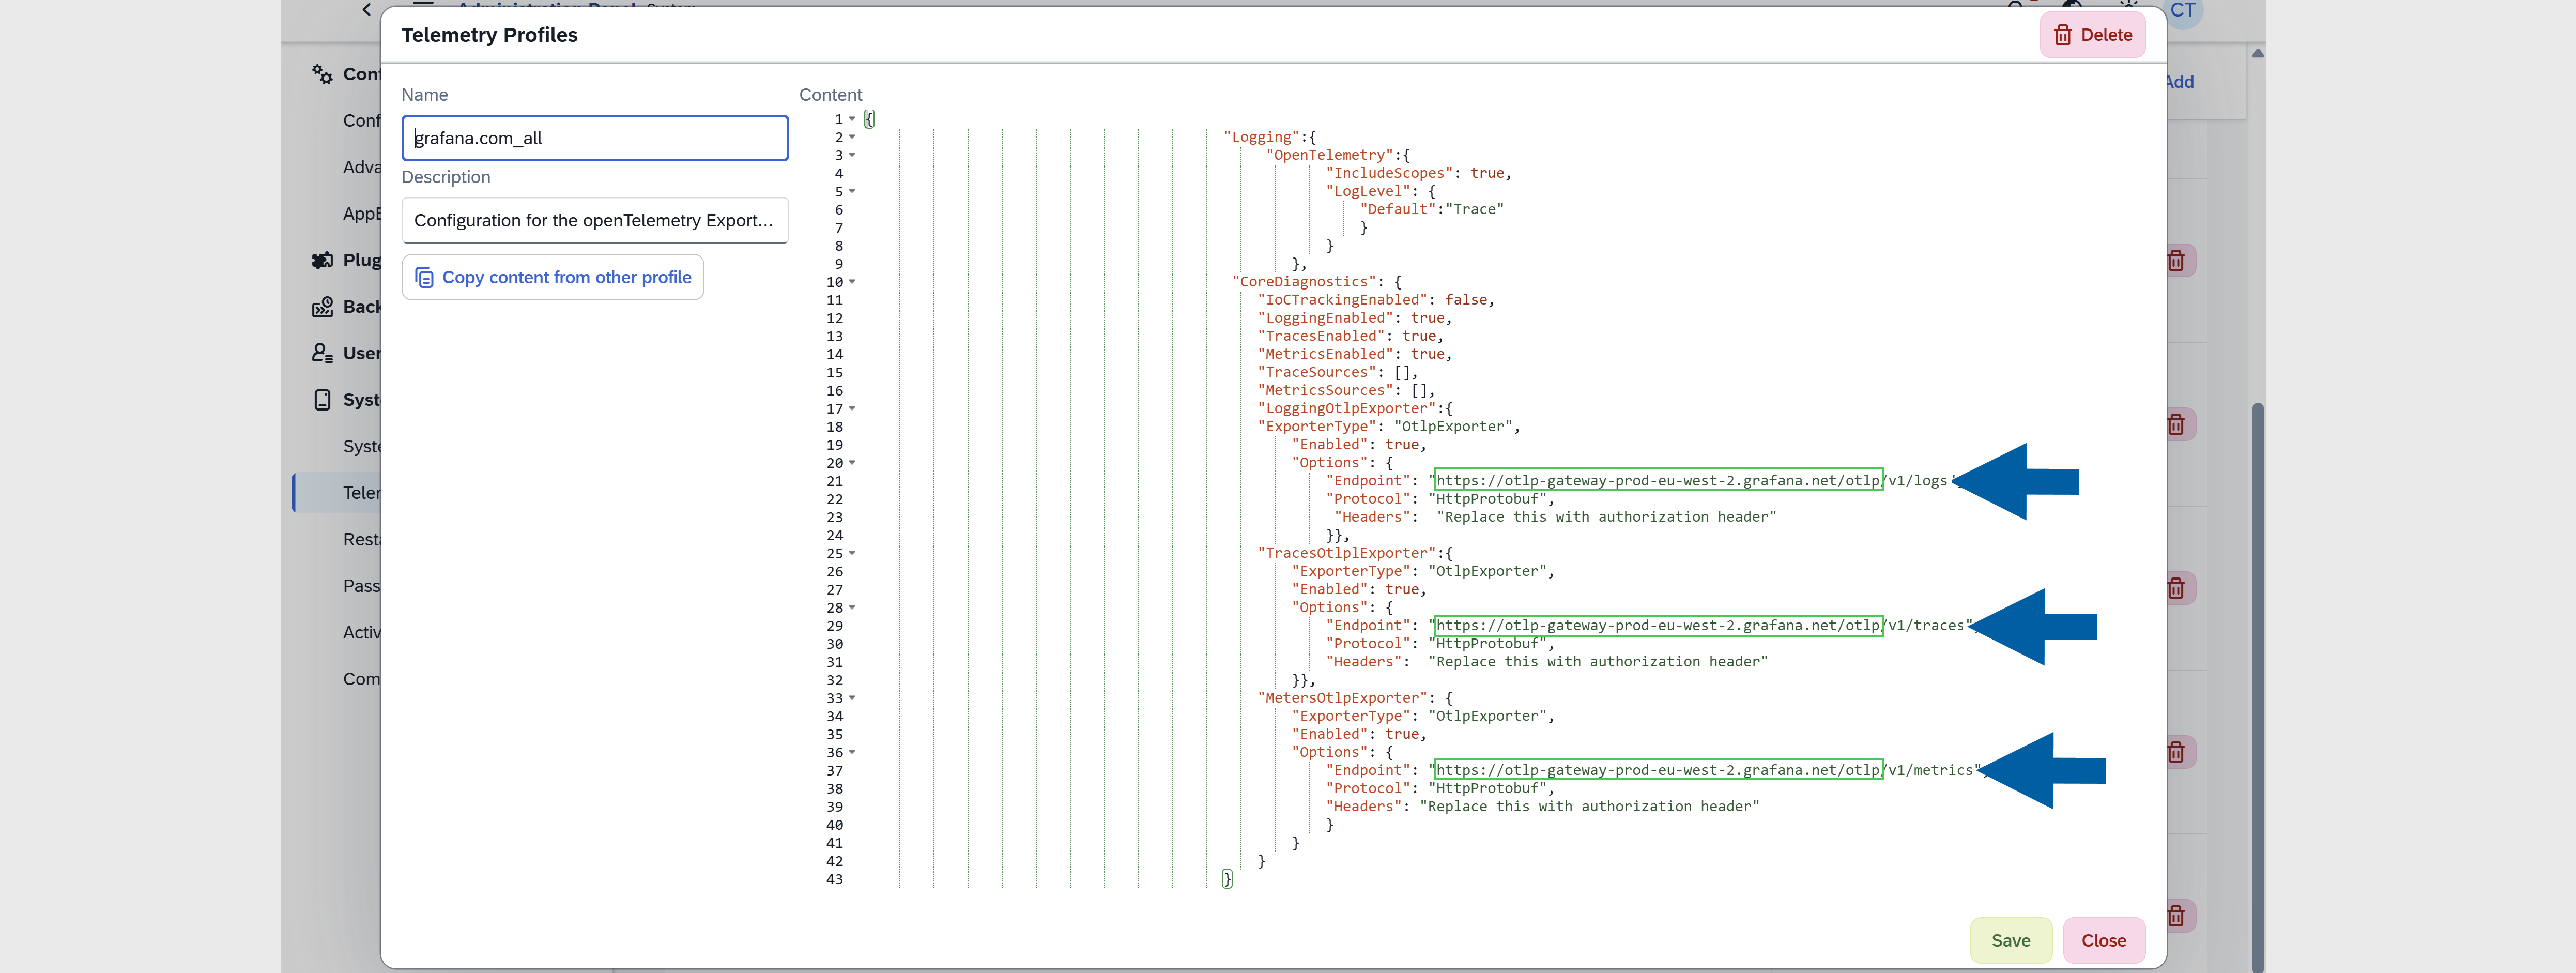Click the Headers value on line 31
Image resolution: width=2576 pixels, height=973 pixels.
click(x=1598, y=662)
